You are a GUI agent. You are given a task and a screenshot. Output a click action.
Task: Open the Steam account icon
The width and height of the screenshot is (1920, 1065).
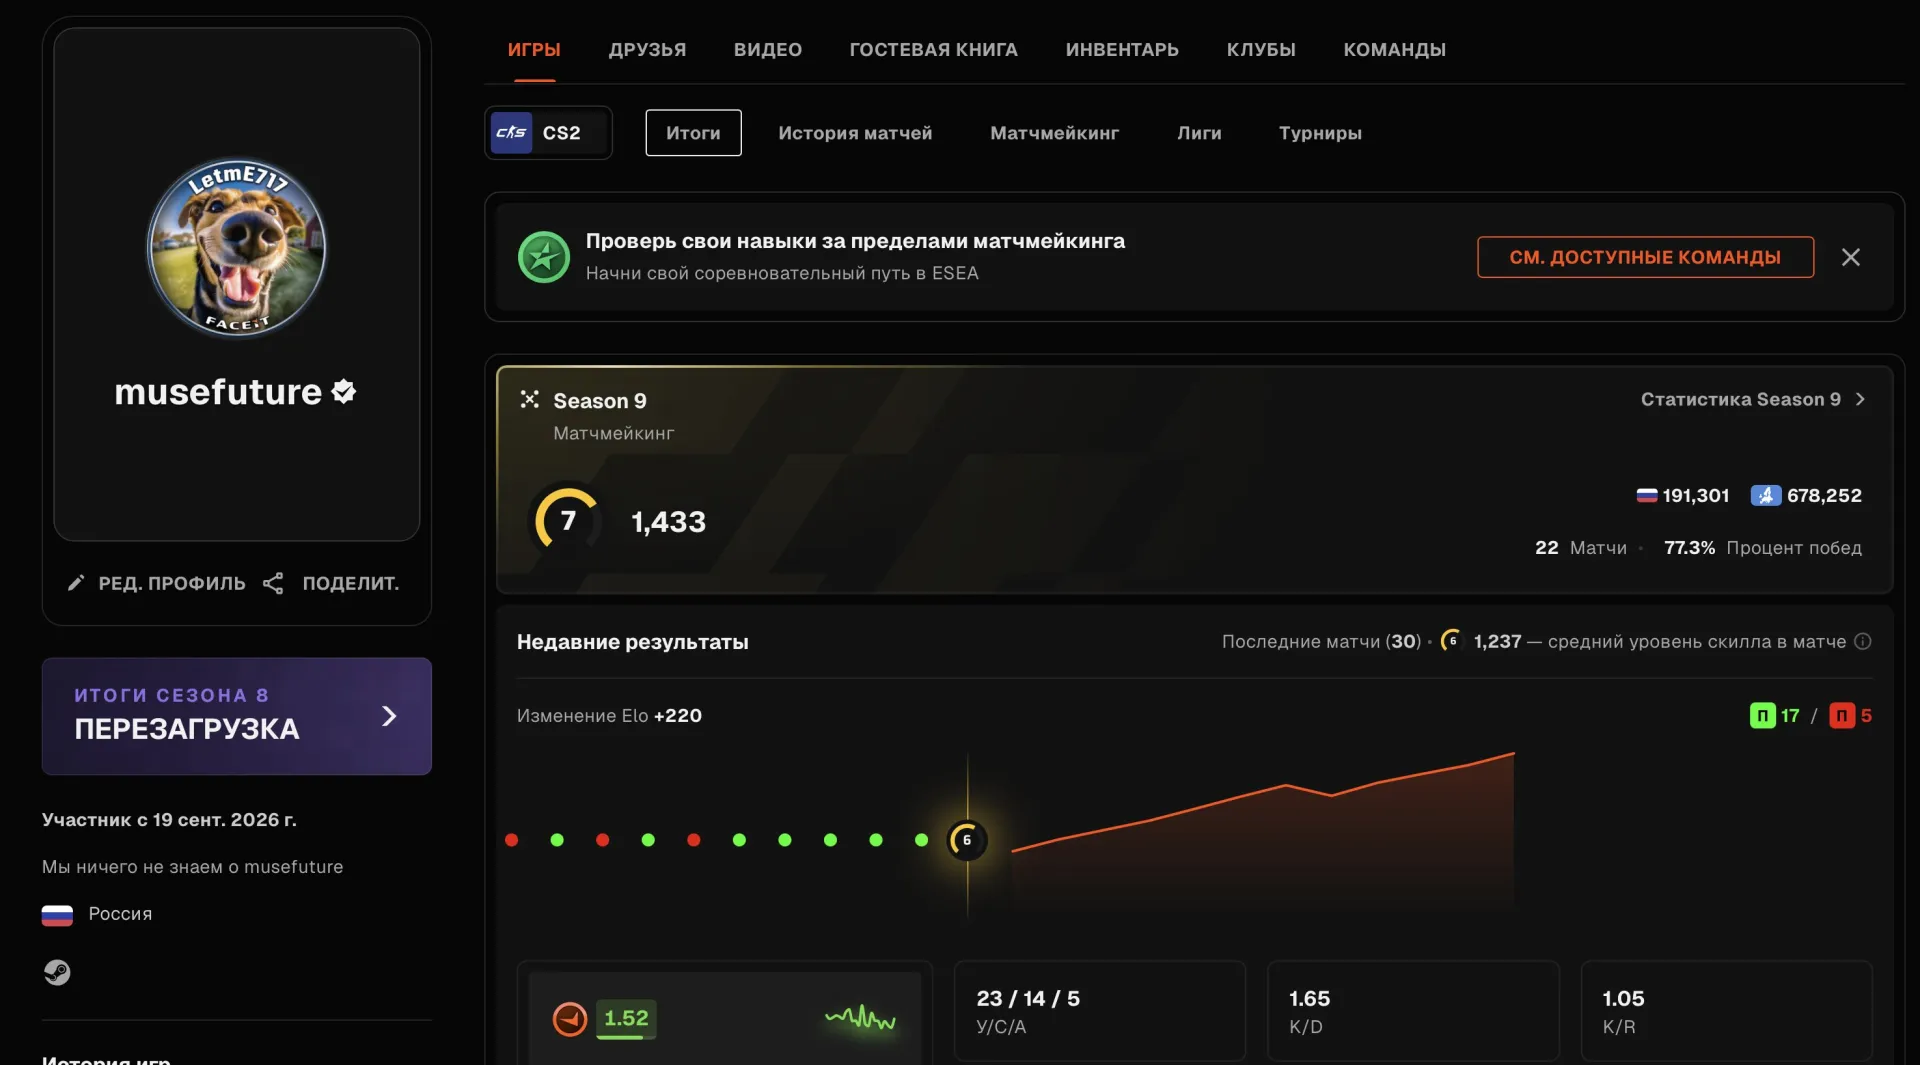pos(57,972)
